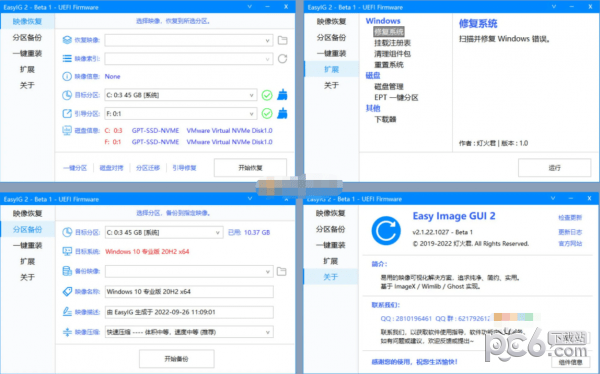
Task: Click folder browse icon beside 恢复映像 field
Action: (x=282, y=40)
